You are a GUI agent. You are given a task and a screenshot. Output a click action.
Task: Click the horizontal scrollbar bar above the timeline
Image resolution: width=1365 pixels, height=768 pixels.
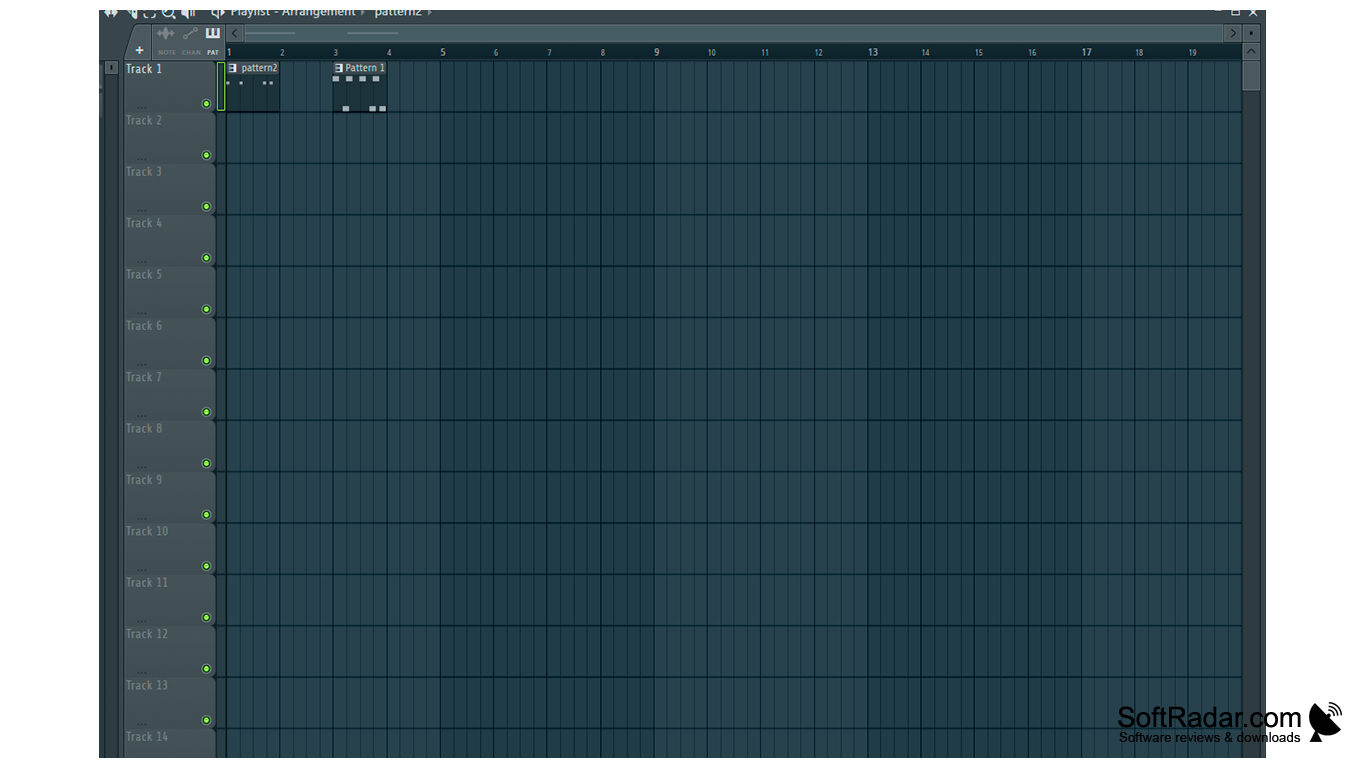point(734,33)
